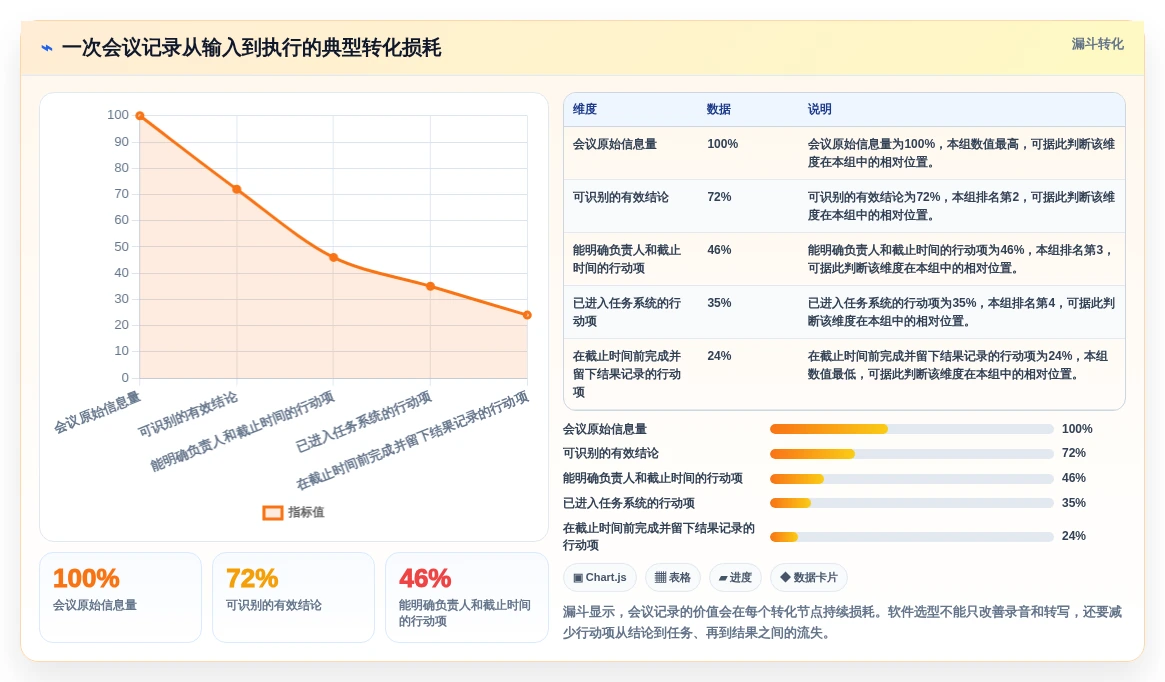Click the lightning icon beside the title
The width and height of the screenshot is (1165, 682).
(47, 48)
